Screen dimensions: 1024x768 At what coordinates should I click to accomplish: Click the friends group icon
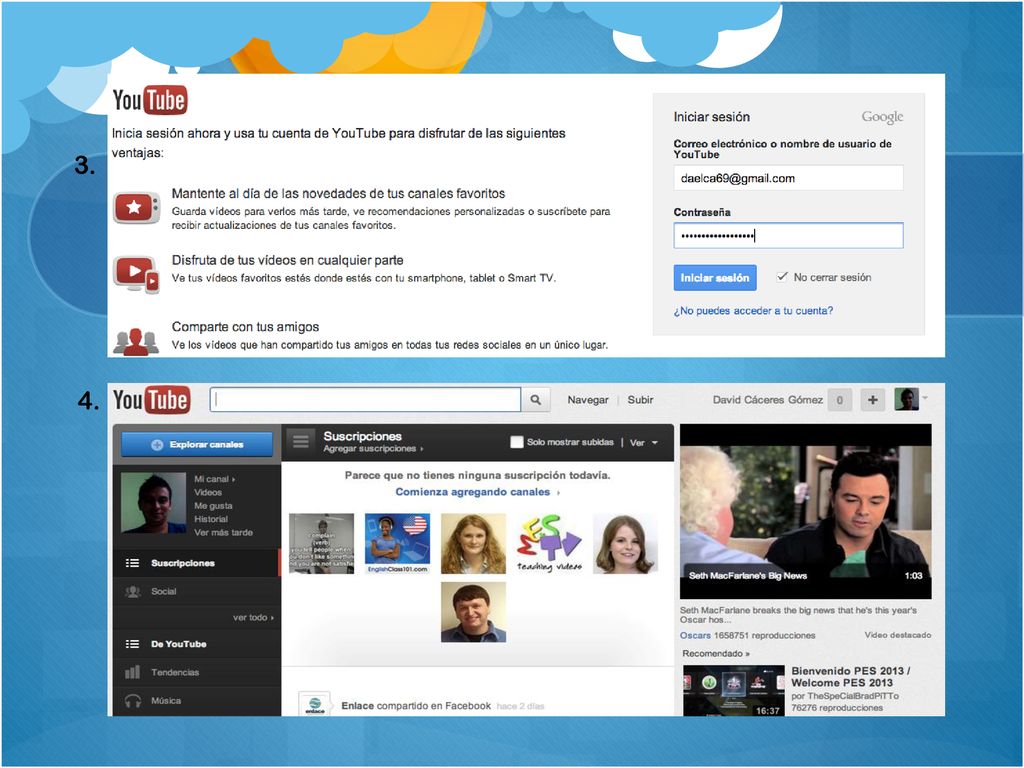pos(136,342)
